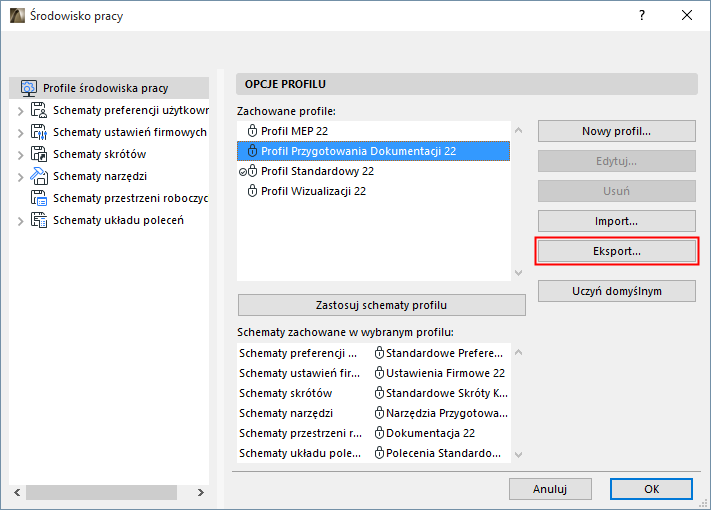Click the Import button
Screen dimensions: 711x510
(616, 221)
